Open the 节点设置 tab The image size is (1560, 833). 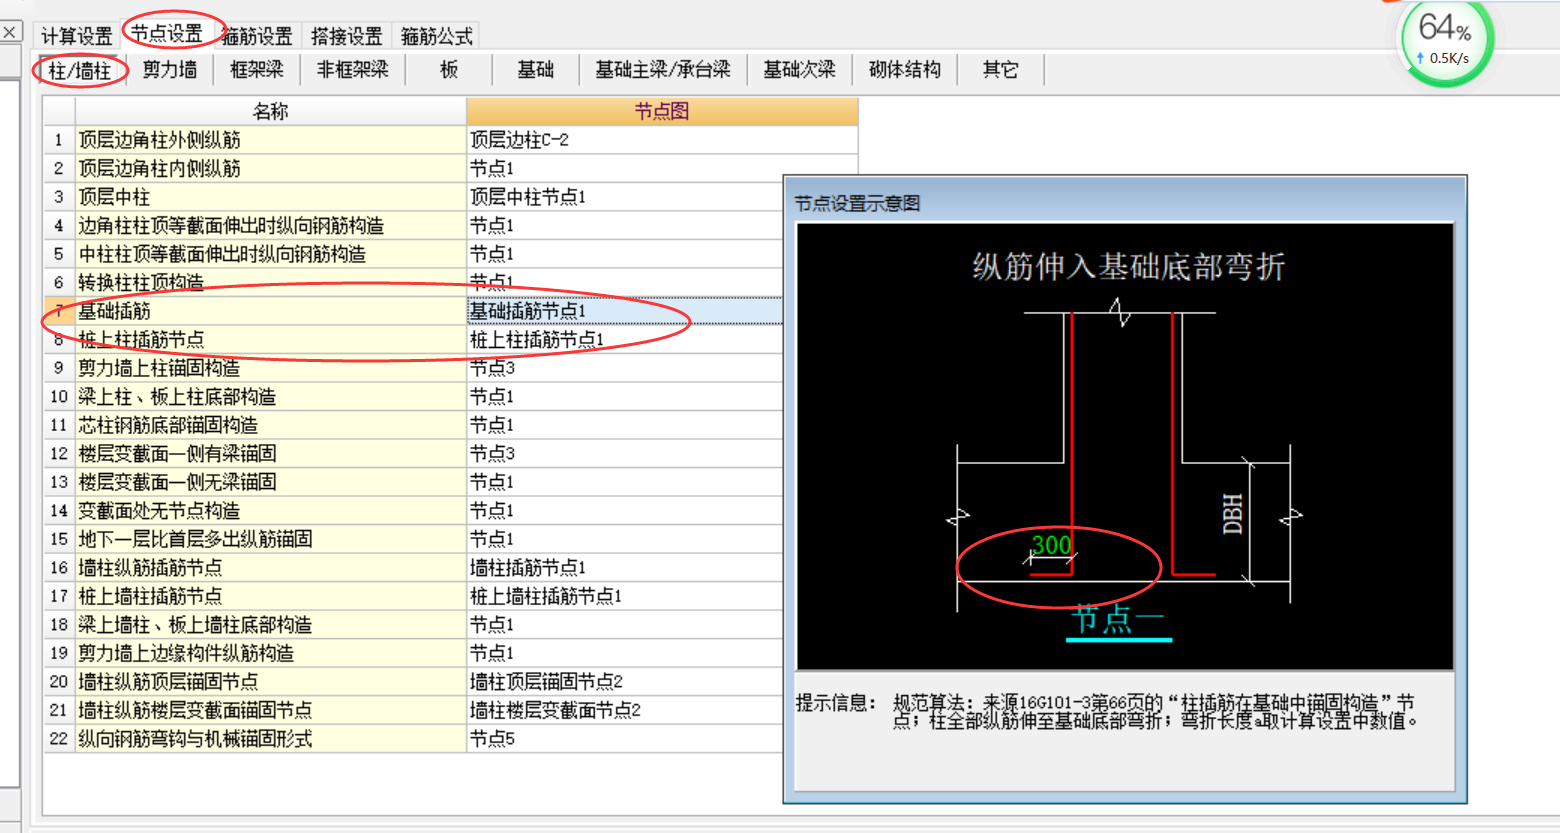(x=166, y=33)
